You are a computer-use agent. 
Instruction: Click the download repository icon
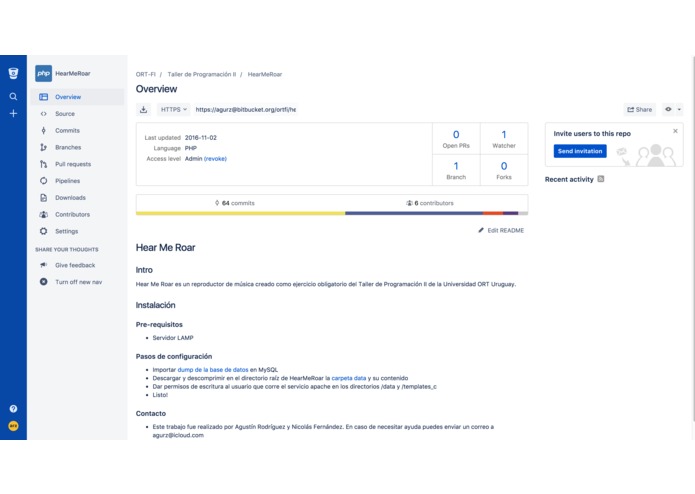(143, 109)
